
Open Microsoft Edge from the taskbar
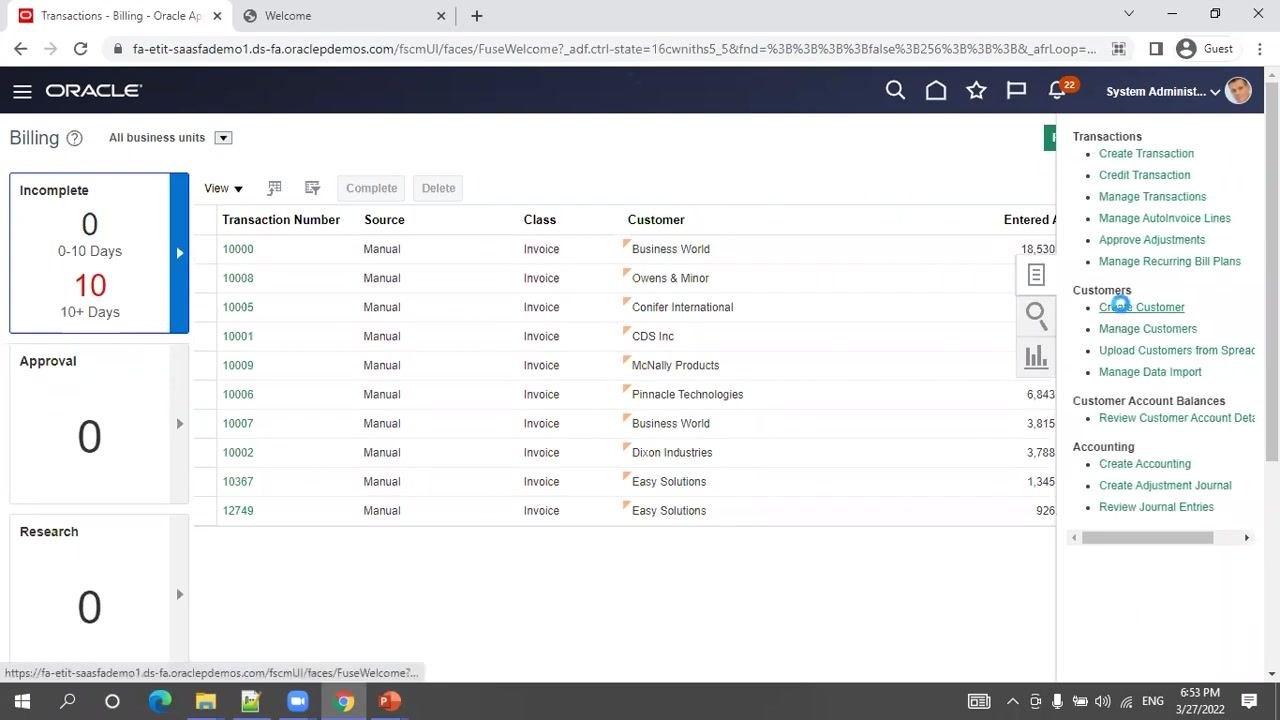pos(160,701)
